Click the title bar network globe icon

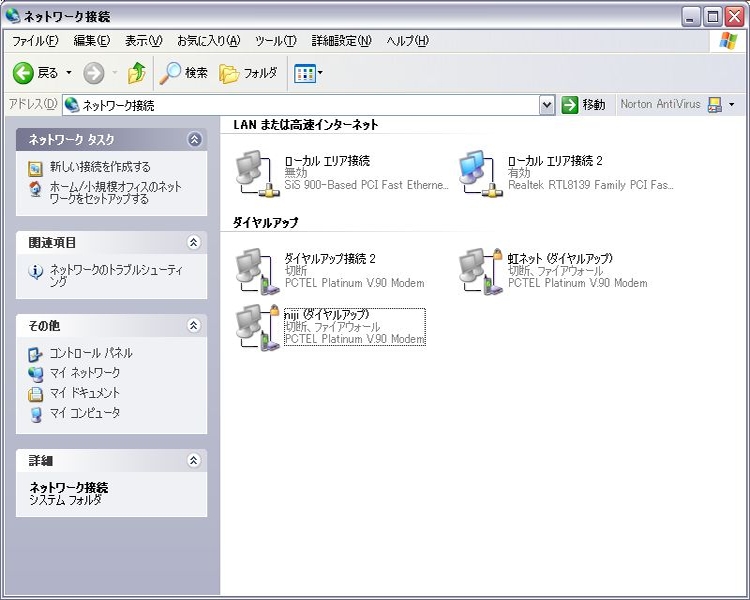(13, 16)
